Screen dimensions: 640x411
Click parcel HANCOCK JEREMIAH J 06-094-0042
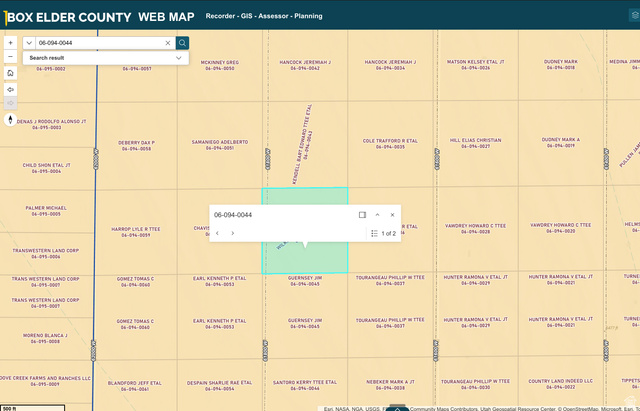pos(305,65)
